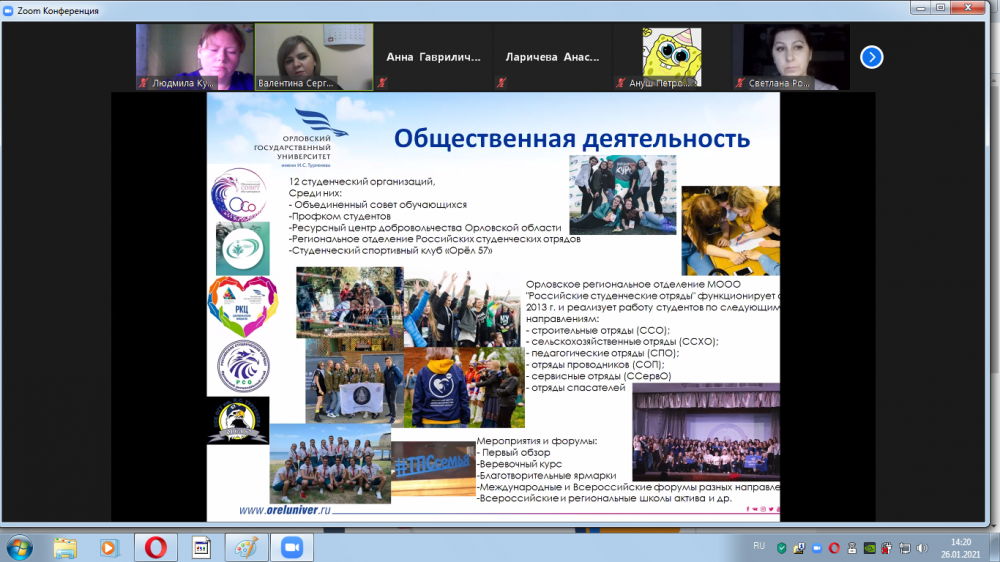This screenshot has width=1000, height=562.
Task: Click the muted microphone icon on Светлана's video
Action: [741, 84]
